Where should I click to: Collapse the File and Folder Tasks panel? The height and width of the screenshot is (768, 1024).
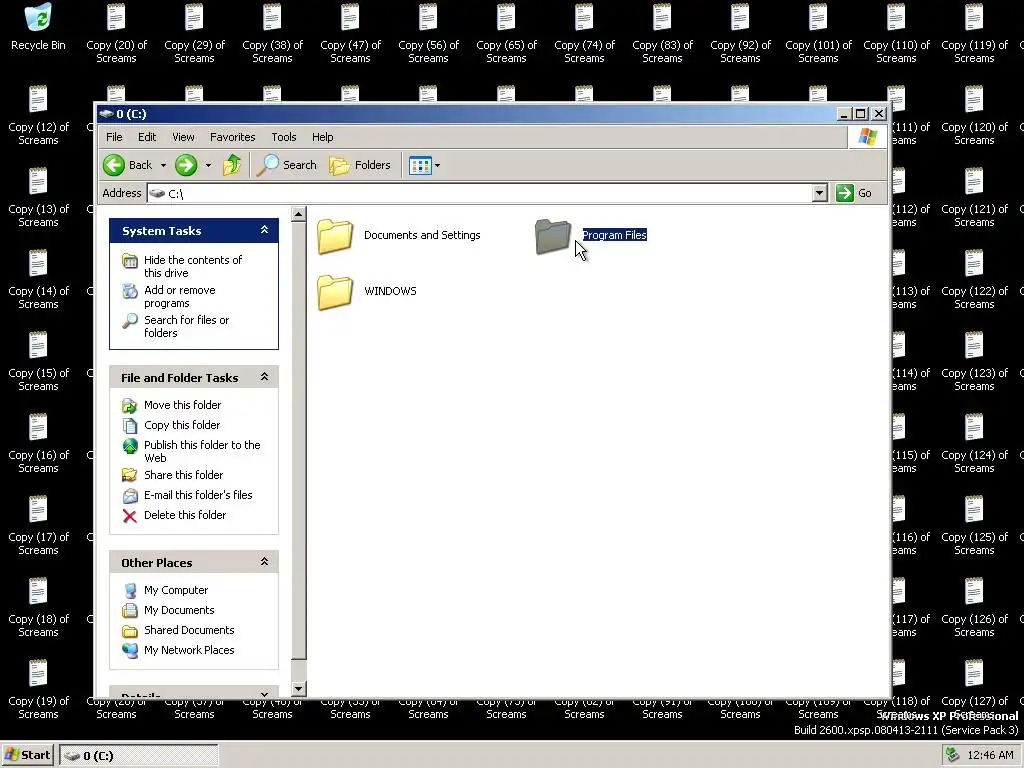tap(264, 377)
